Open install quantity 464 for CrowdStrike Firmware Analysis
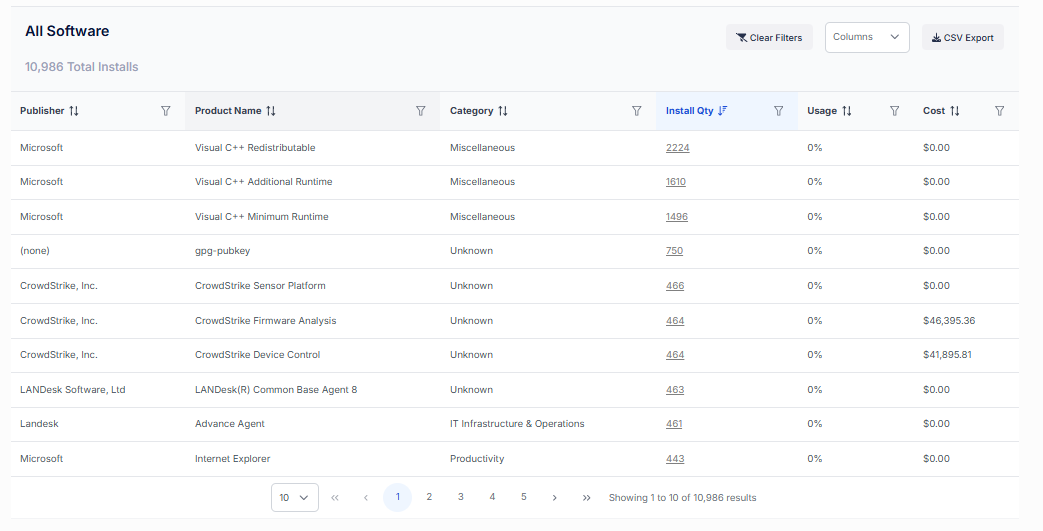1043x531 pixels. coord(675,321)
